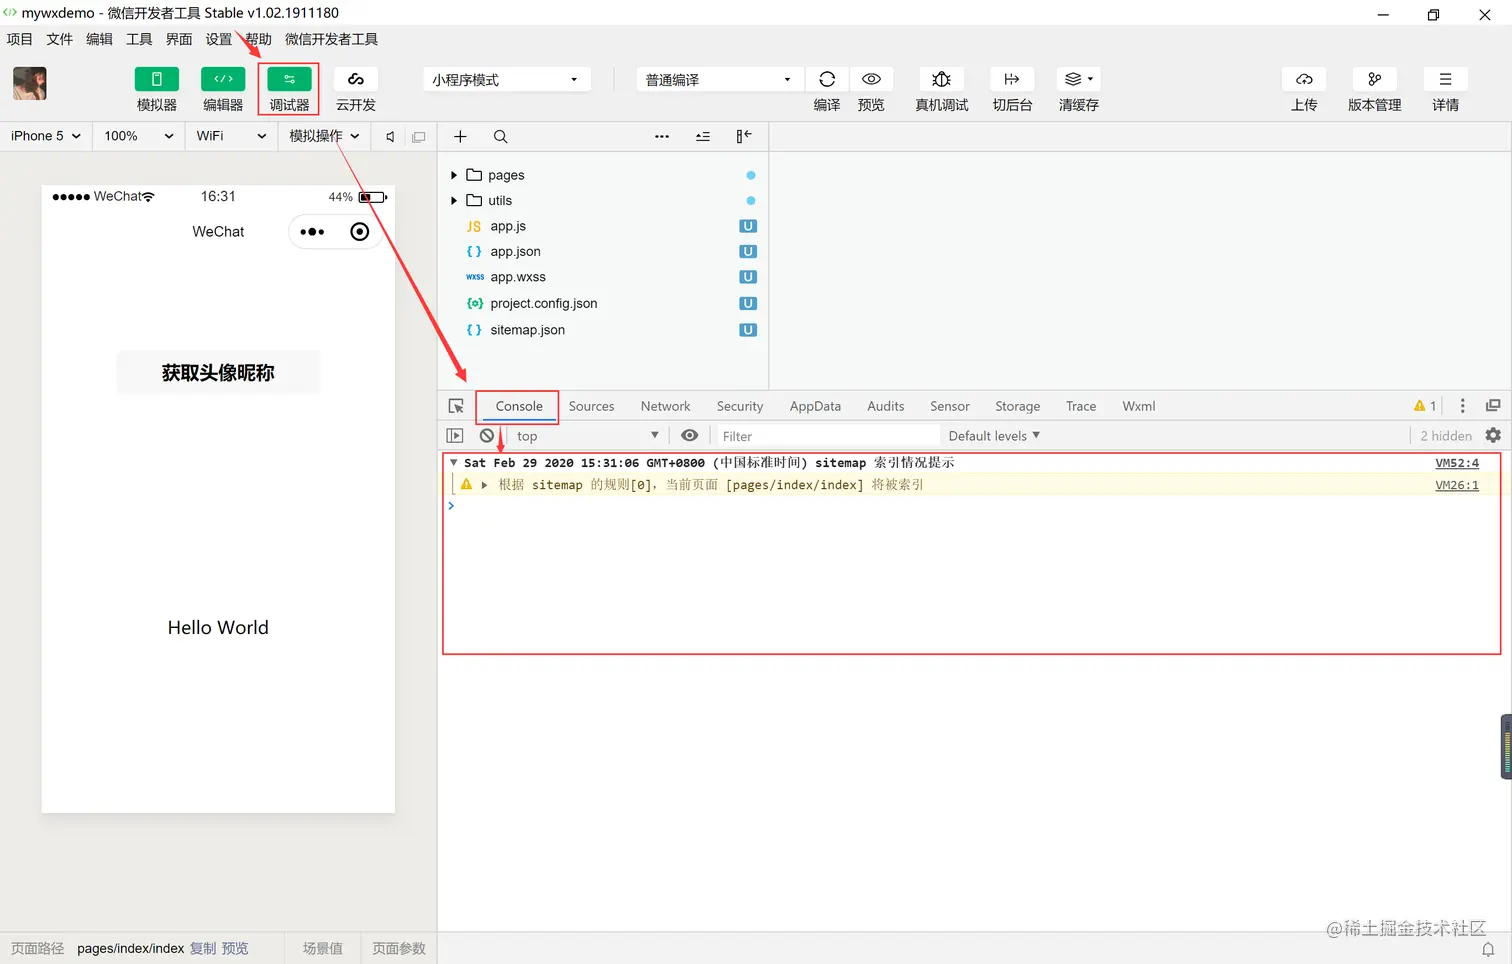Switch to the Trace tab

[1081, 406]
